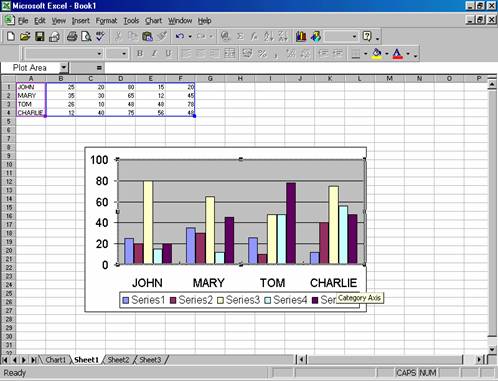Viewport: 498px width, 381px height.
Task: Switch to the Chart1 sheet tab
Action: point(55,360)
